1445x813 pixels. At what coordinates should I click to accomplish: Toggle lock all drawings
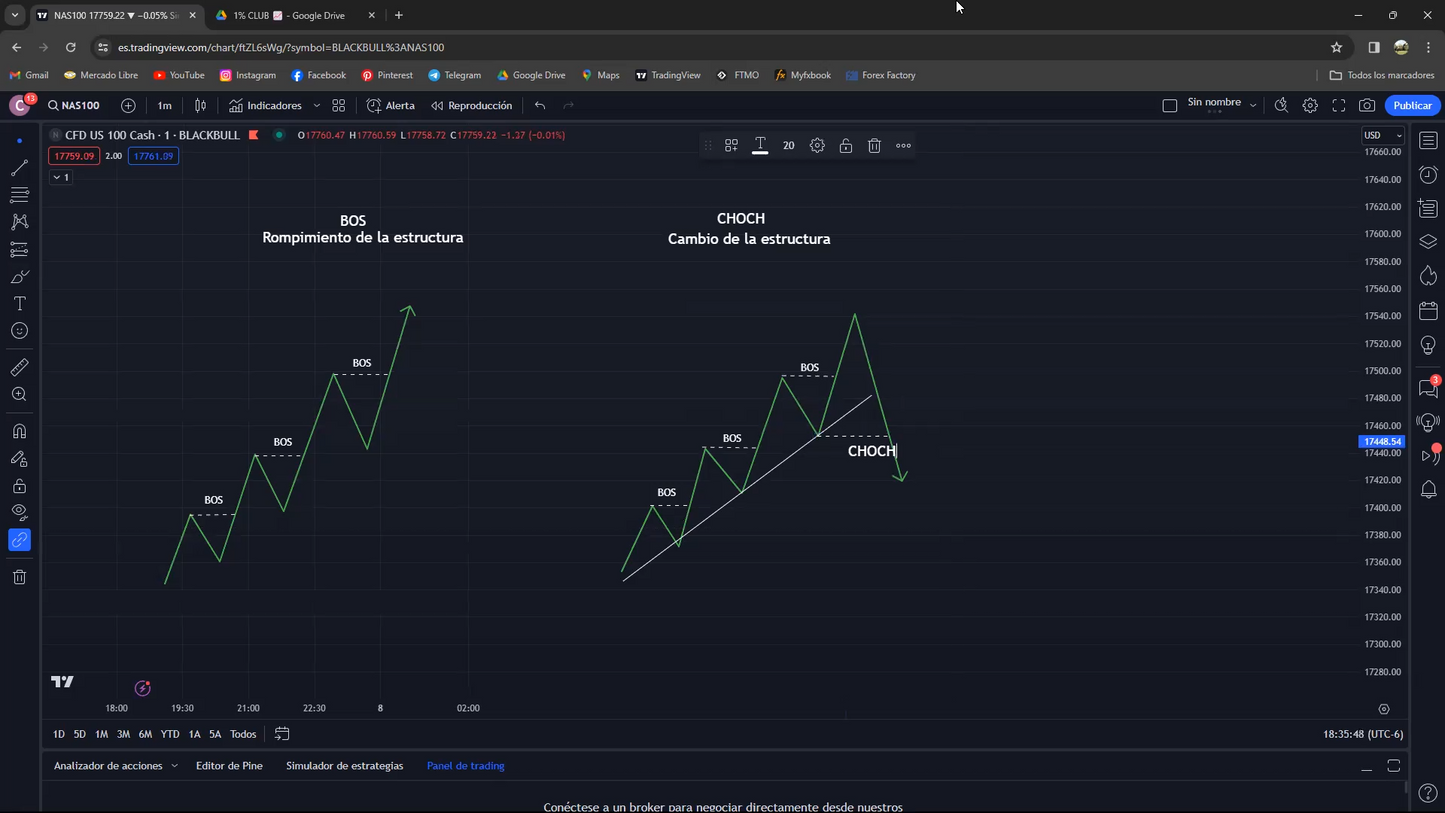tap(19, 486)
